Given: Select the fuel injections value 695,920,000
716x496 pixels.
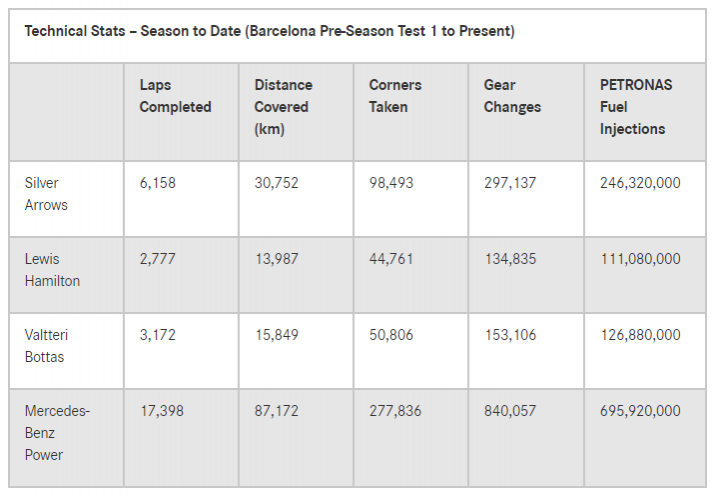Looking at the screenshot, I should pos(640,411).
